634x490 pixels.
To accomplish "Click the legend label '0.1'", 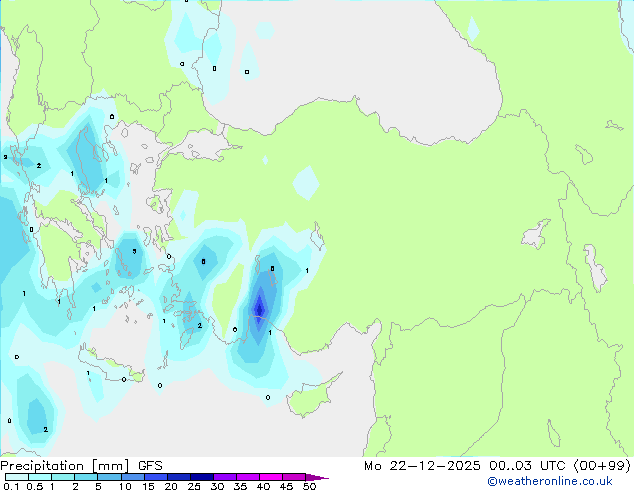I will coord(11,486).
